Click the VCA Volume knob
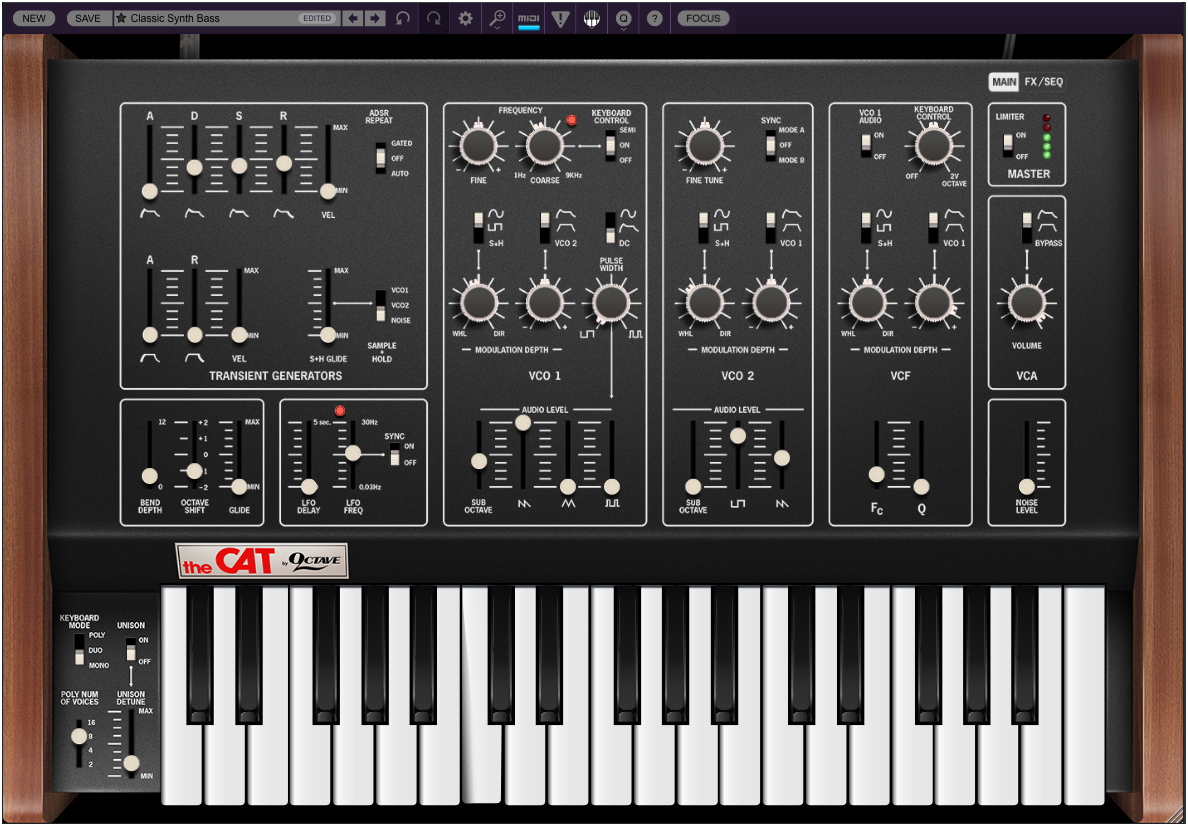 (x=1027, y=302)
